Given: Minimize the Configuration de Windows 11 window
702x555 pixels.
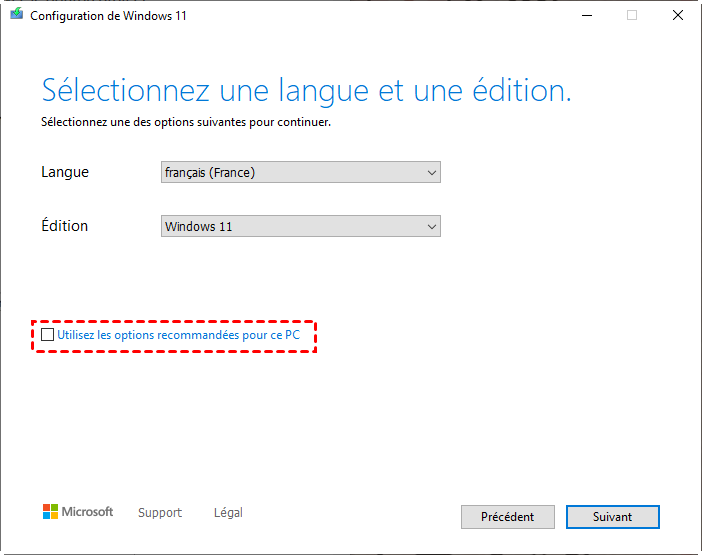Looking at the screenshot, I should click(587, 16).
